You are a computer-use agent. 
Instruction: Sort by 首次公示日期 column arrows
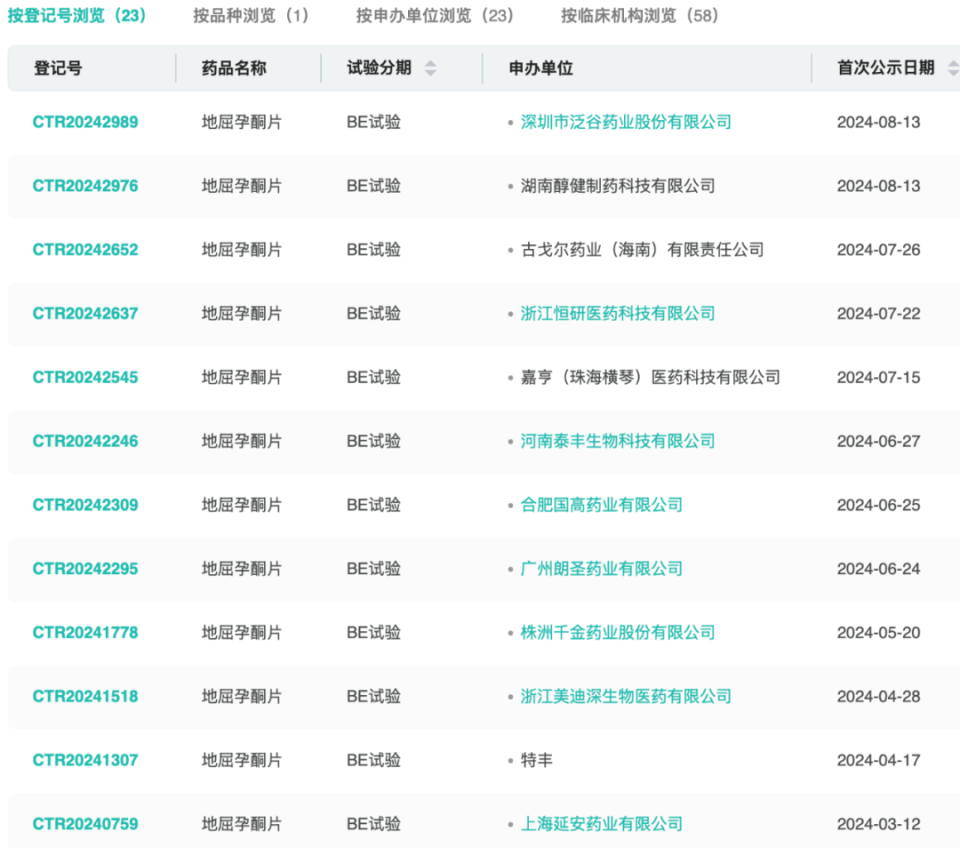pos(953,68)
